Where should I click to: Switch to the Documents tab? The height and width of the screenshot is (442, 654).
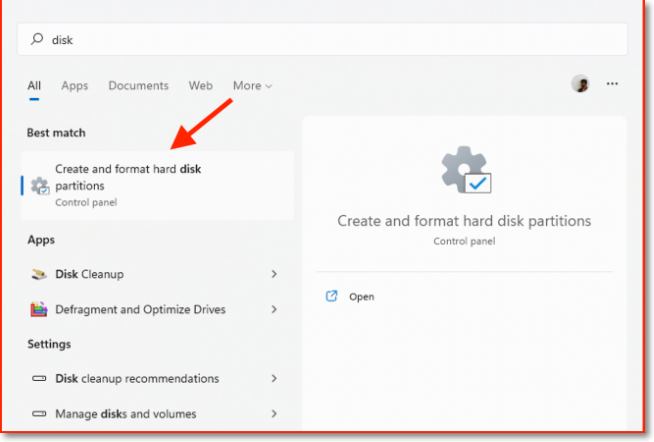pos(138,86)
